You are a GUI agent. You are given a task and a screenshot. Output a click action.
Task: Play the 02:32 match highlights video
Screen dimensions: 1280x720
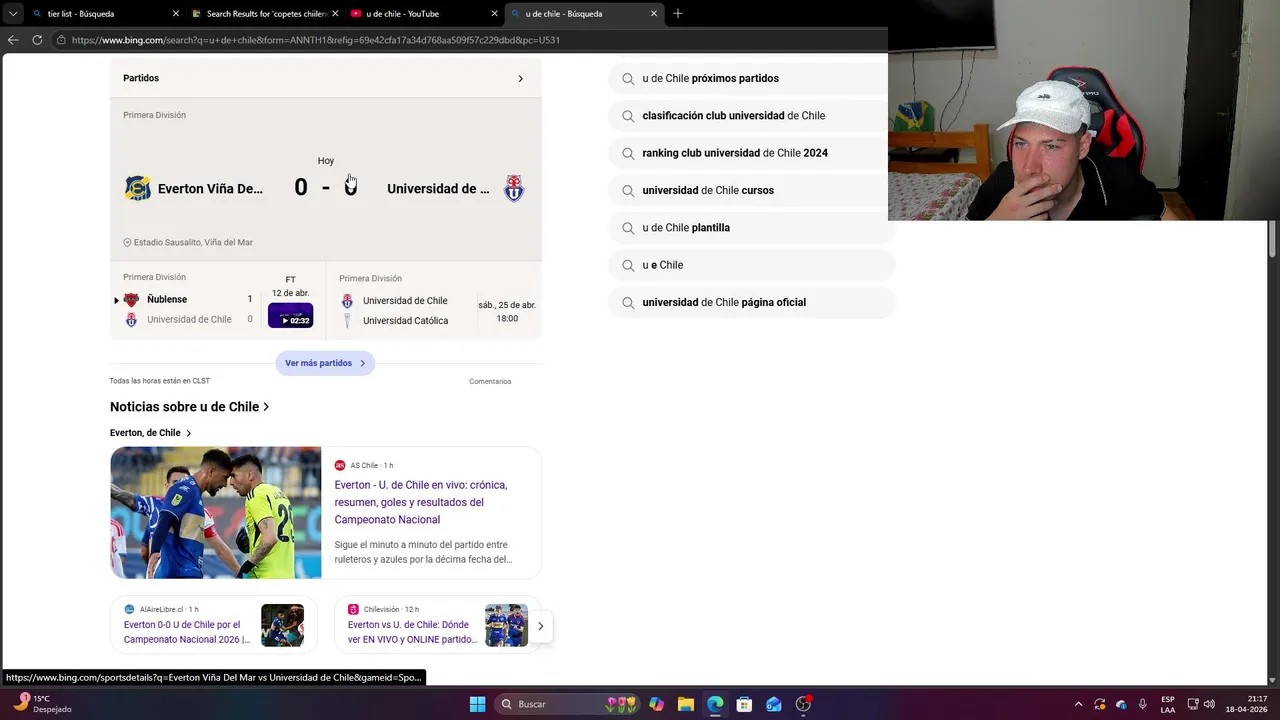click(290, 315)
